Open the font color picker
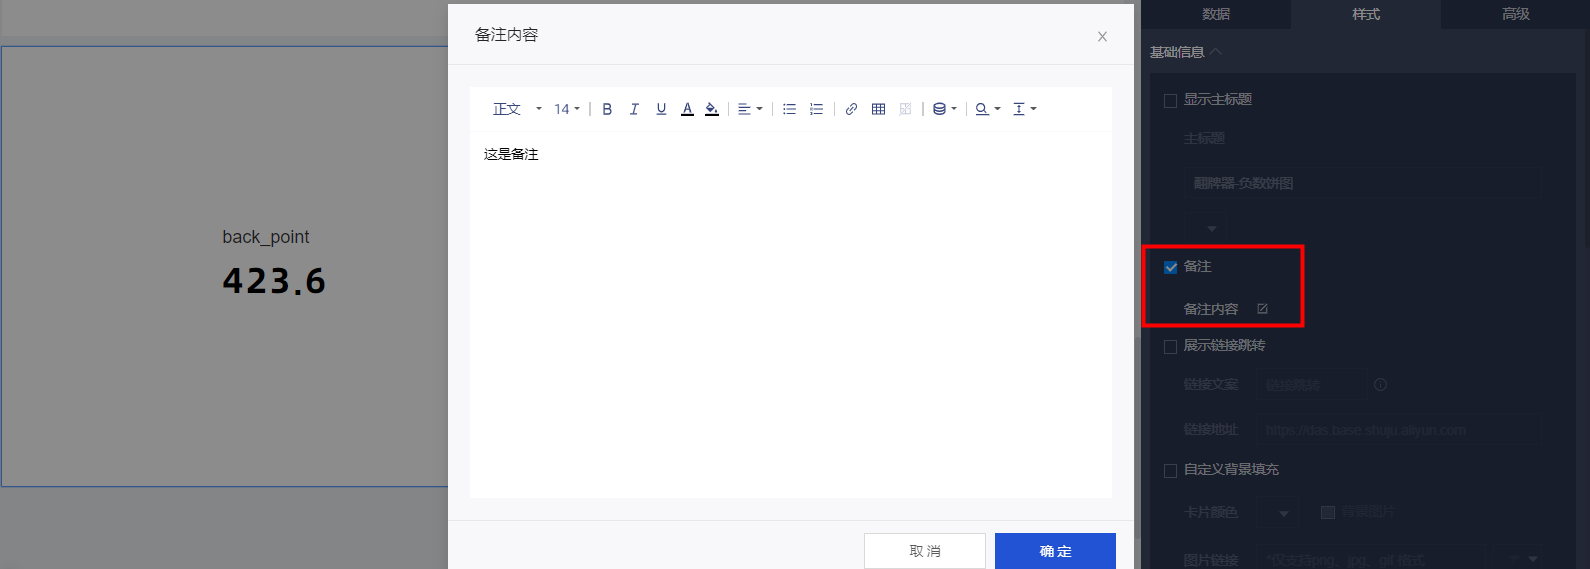 pyautogui.click(x=687, y=109)
